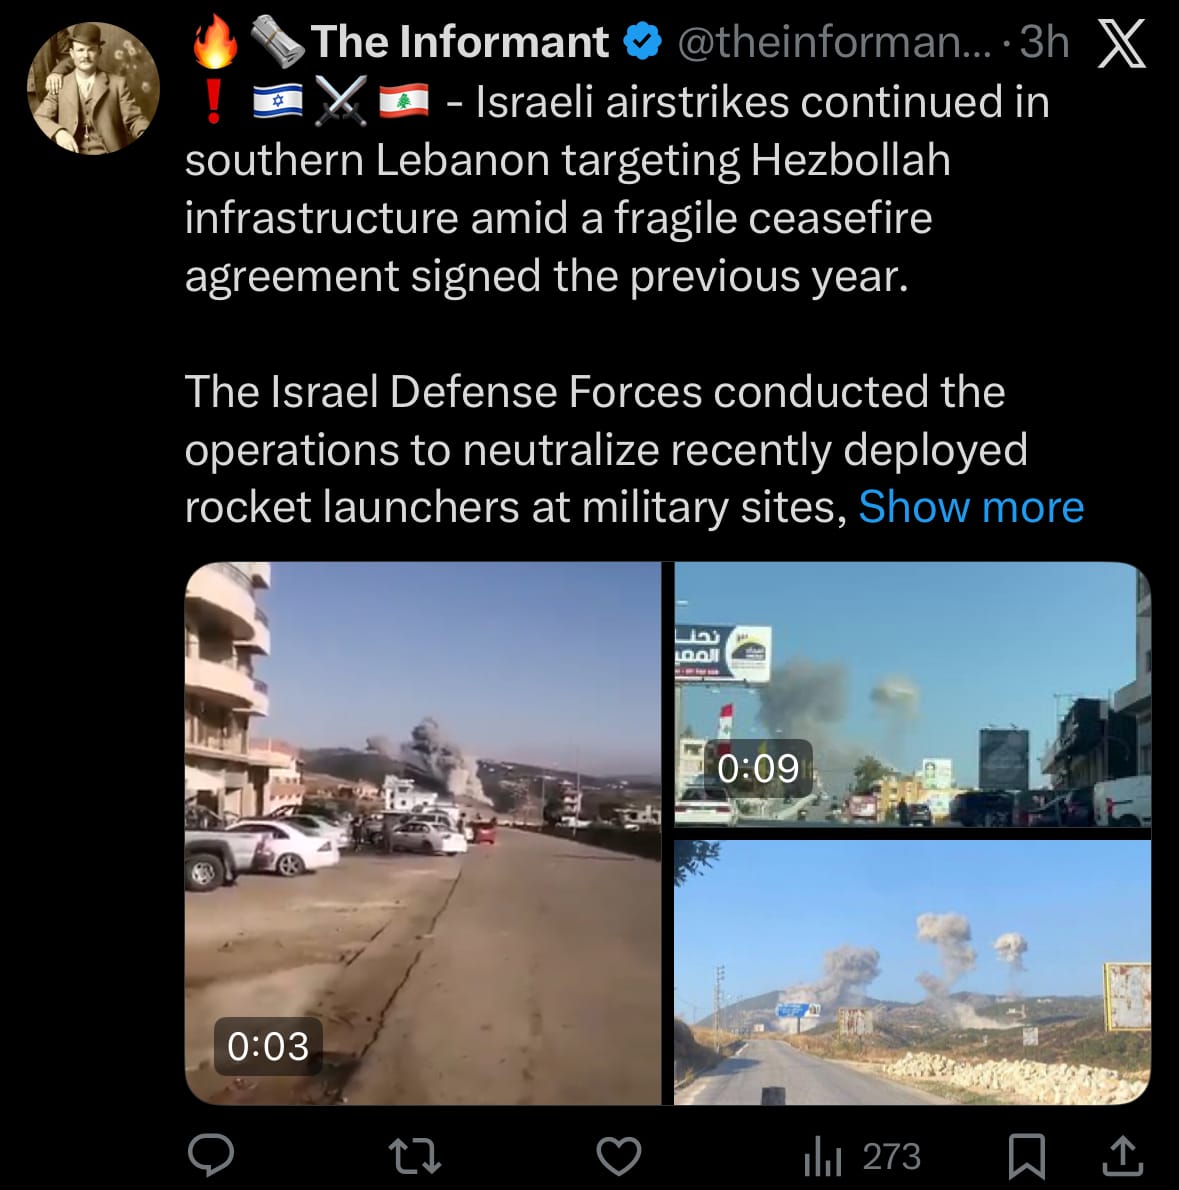Open The Informant's profile picture
Viewport: 1179px width, 1190px height.
pos(93,88)
